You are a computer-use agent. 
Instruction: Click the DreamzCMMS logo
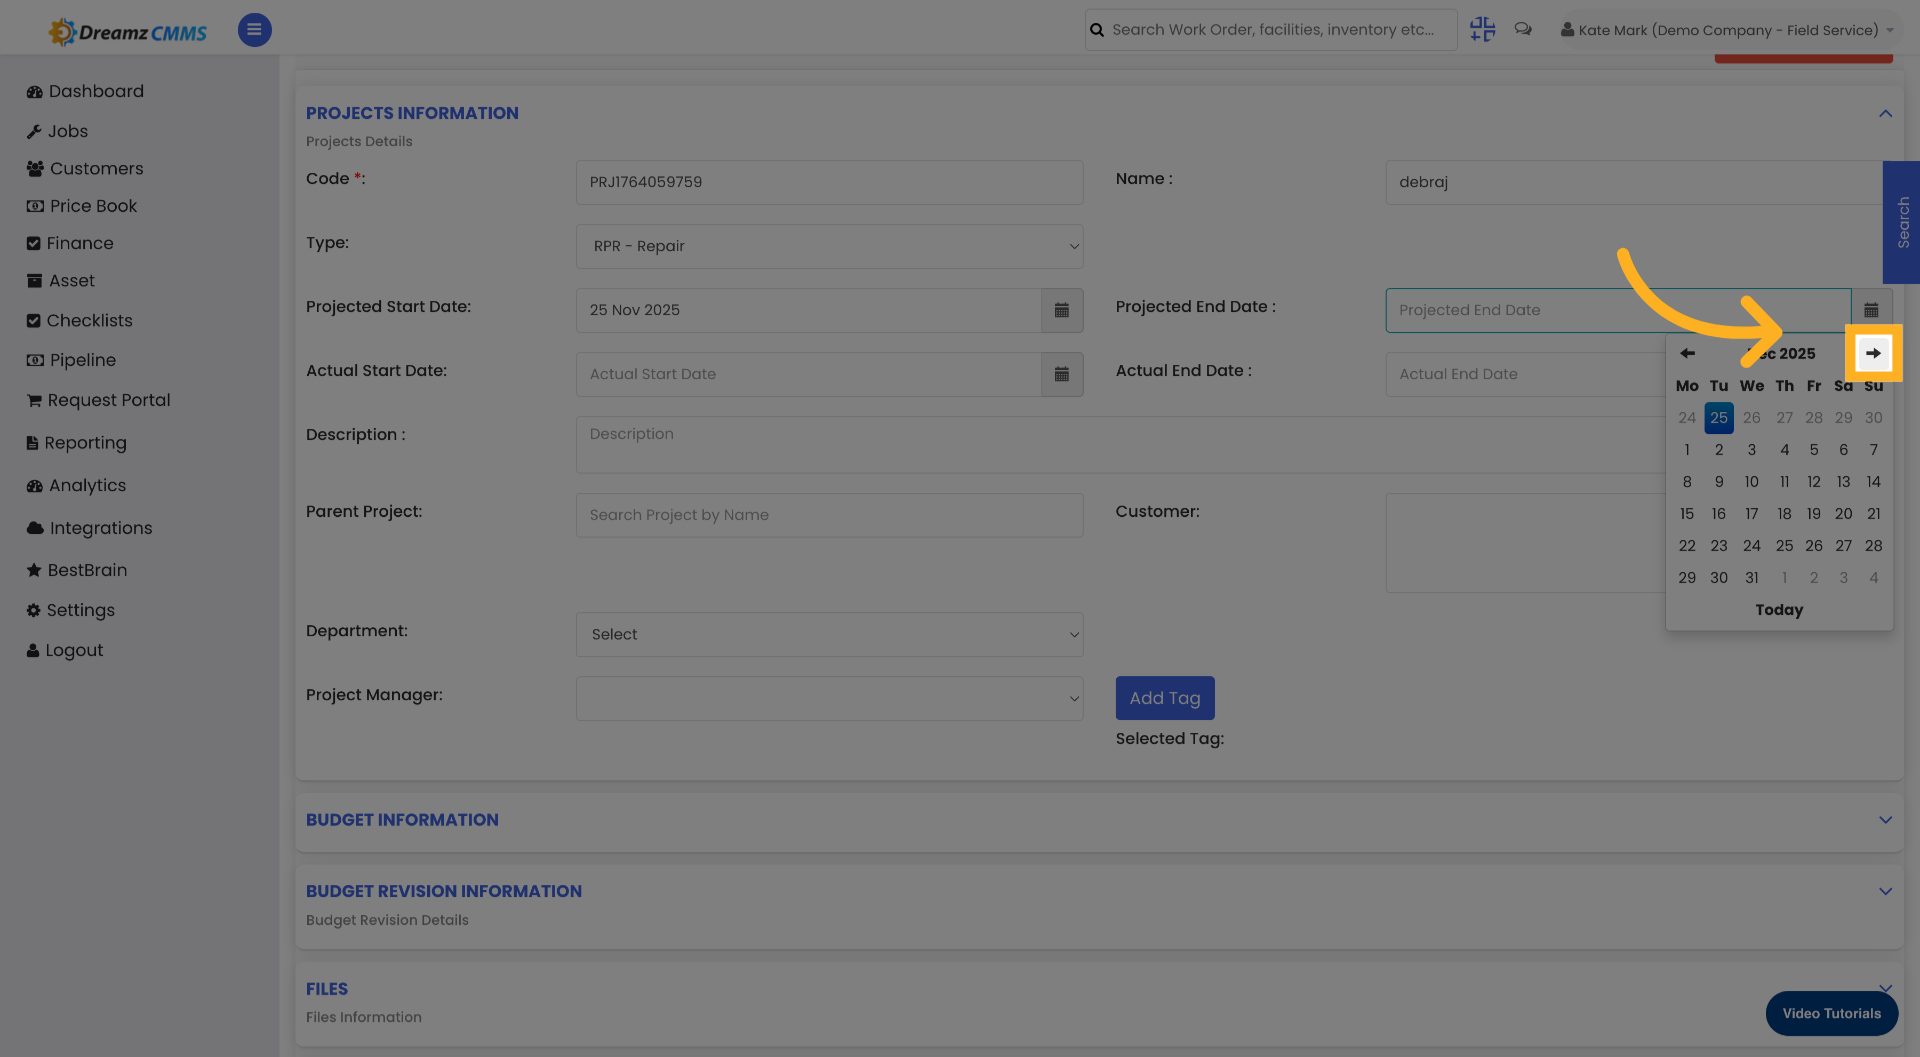(x=127, y=30)
